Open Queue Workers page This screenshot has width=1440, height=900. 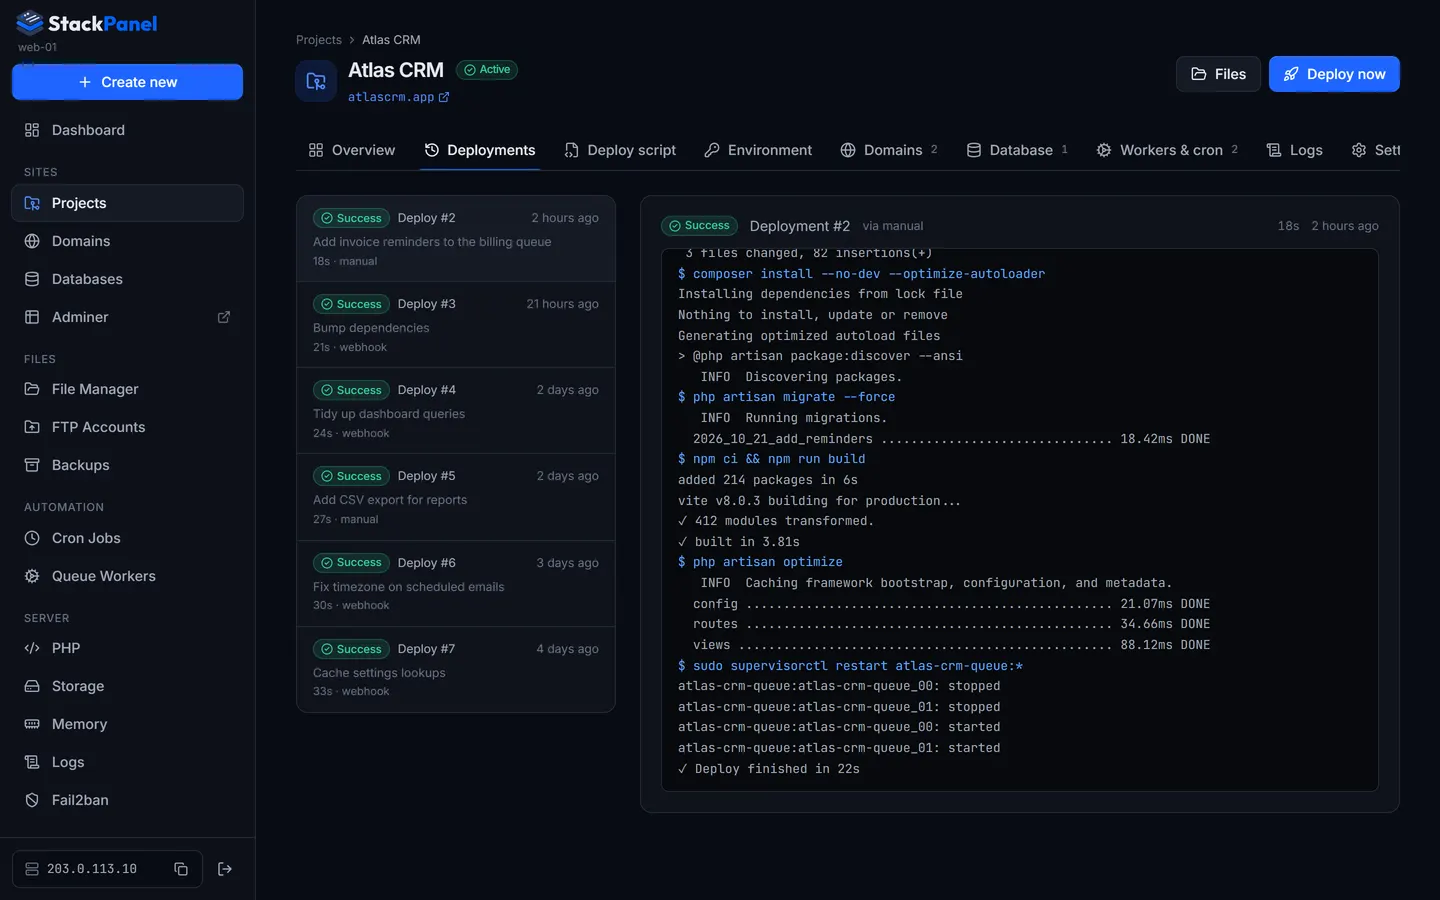127,576
